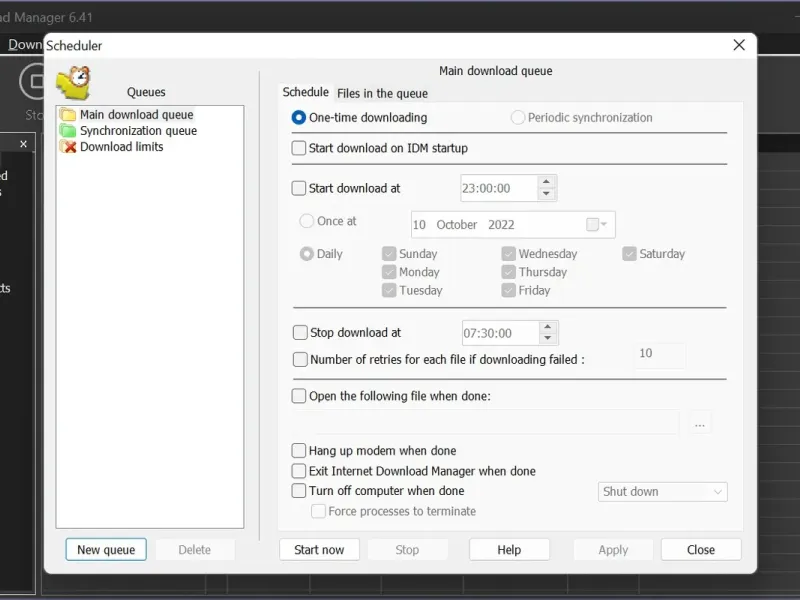Screen dimensions: 800x600
Task: Enable Number of retries for each file
Action: point(300,360)
